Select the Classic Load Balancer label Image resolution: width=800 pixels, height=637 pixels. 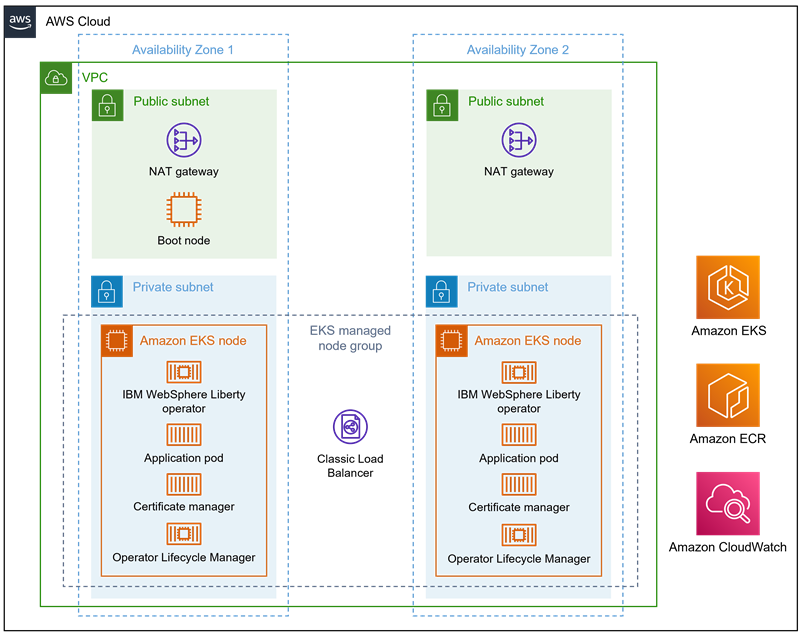pyautogui.click(x=350, y=466)
